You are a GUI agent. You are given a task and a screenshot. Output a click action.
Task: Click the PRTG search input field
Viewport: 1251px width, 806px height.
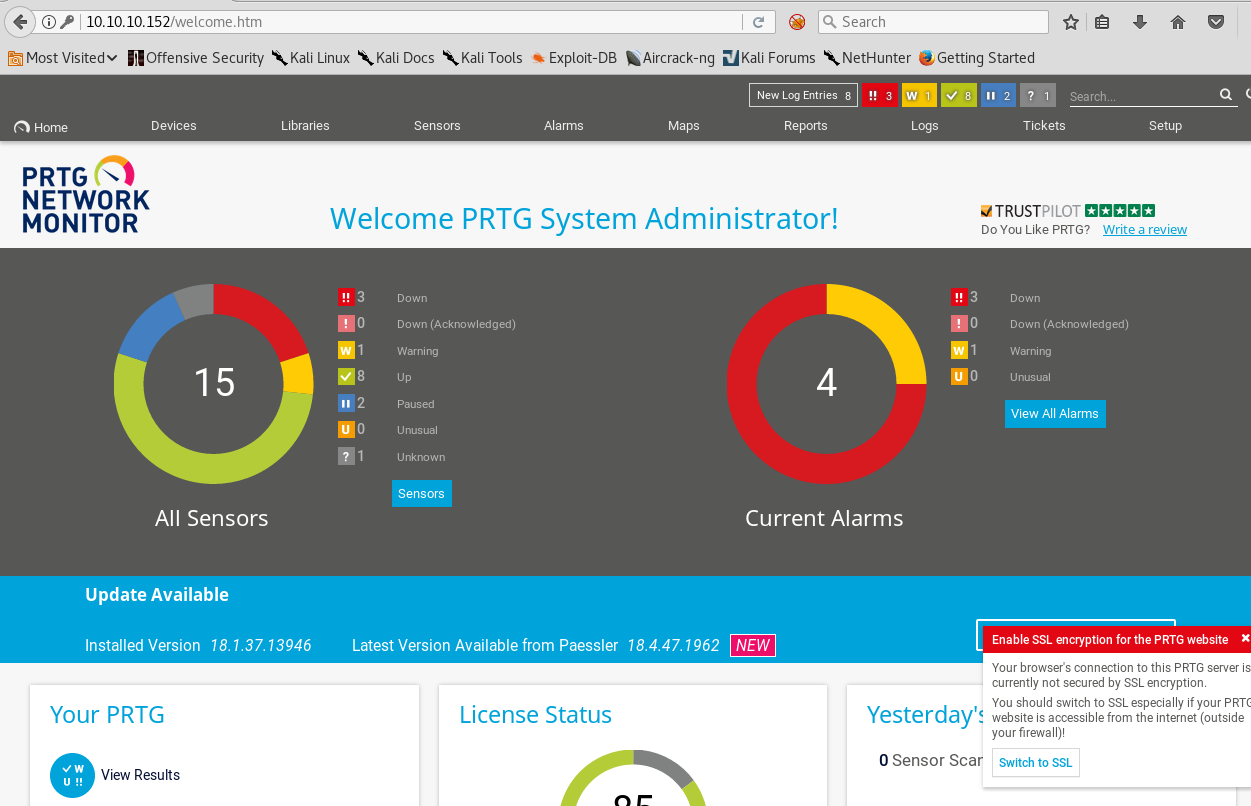click(1140, 97)
